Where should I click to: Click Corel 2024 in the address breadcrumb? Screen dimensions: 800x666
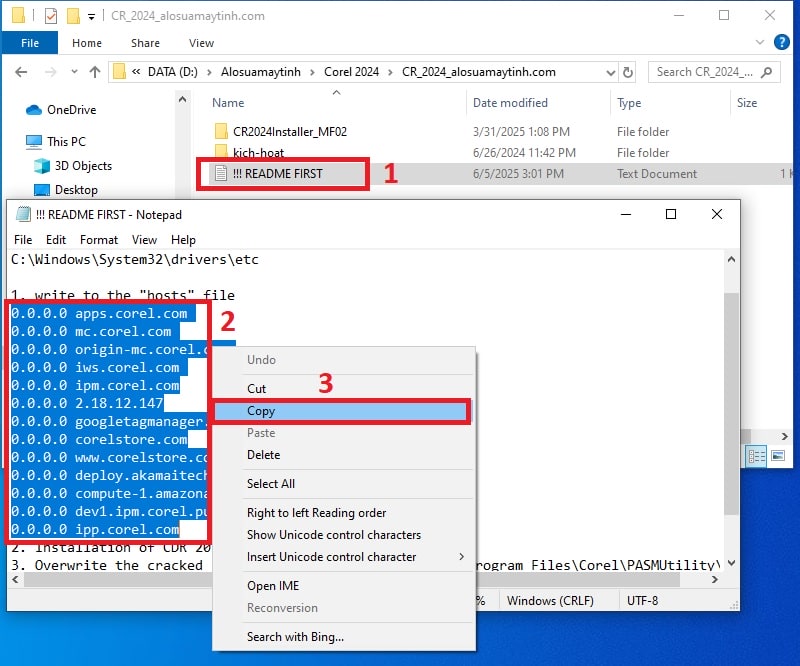coord(352,72)
